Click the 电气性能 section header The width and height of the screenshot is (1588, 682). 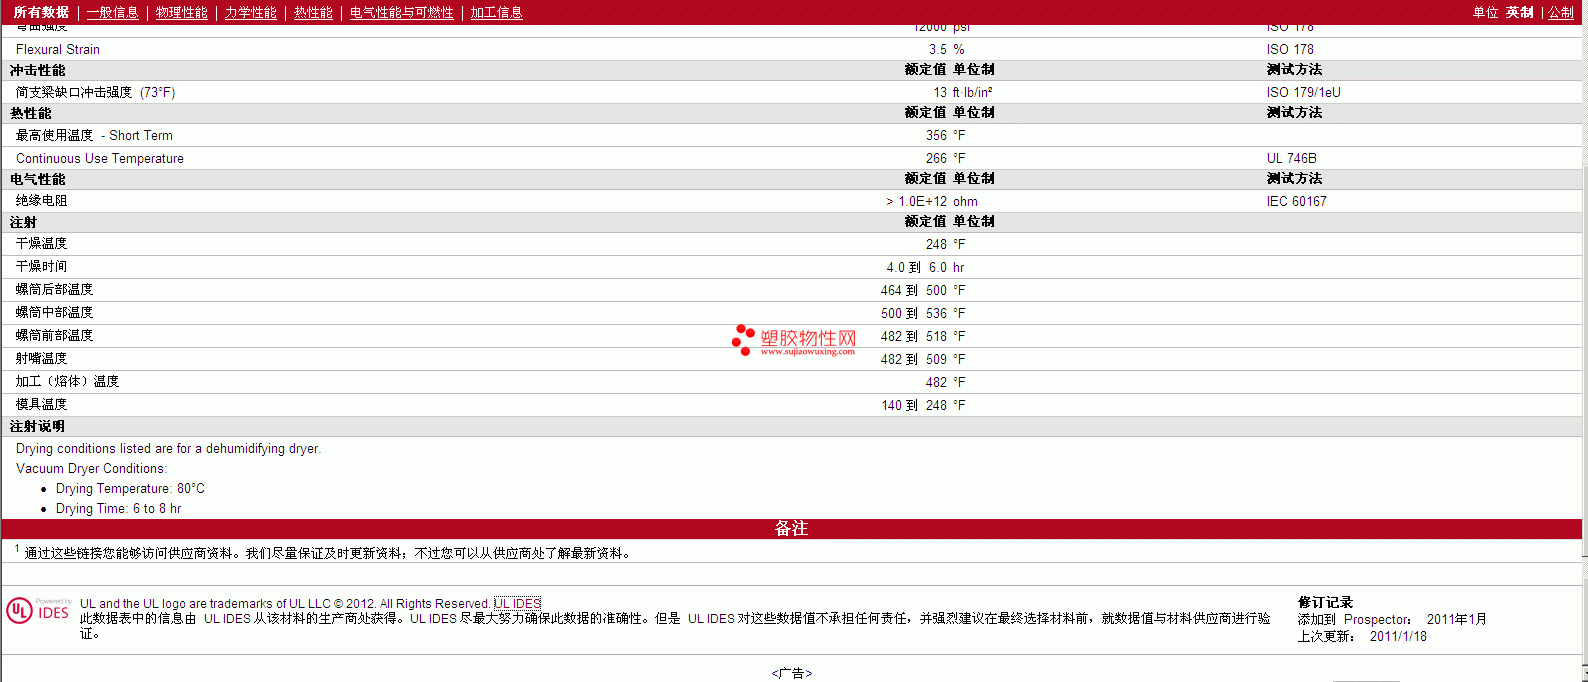pos(37,179)
